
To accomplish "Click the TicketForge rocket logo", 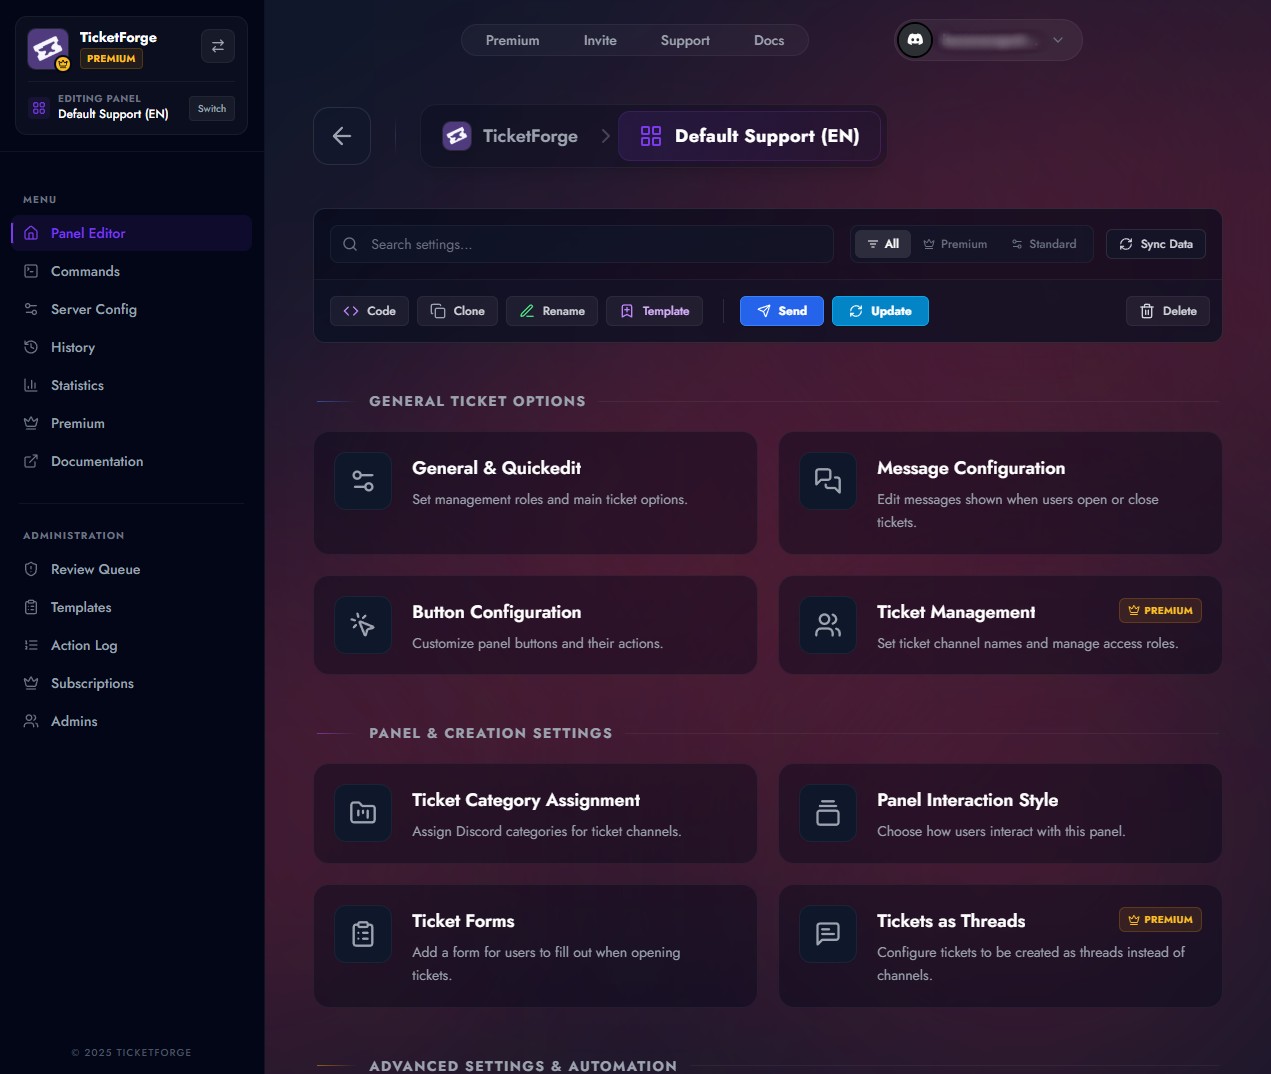I will coord(47,49).
